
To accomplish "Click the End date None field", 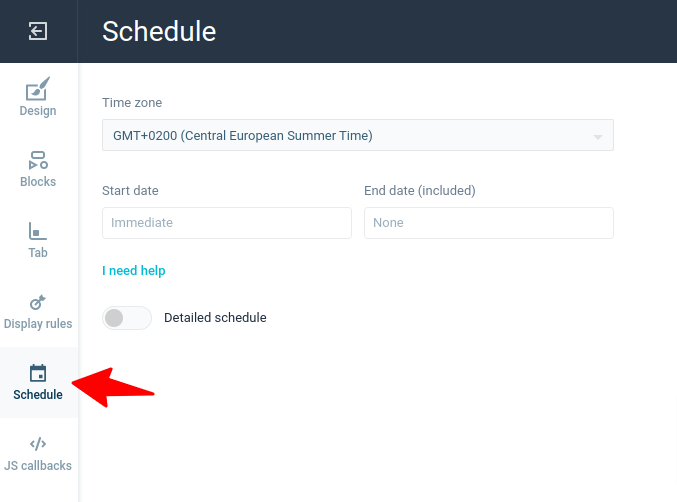I will (489, 223).
